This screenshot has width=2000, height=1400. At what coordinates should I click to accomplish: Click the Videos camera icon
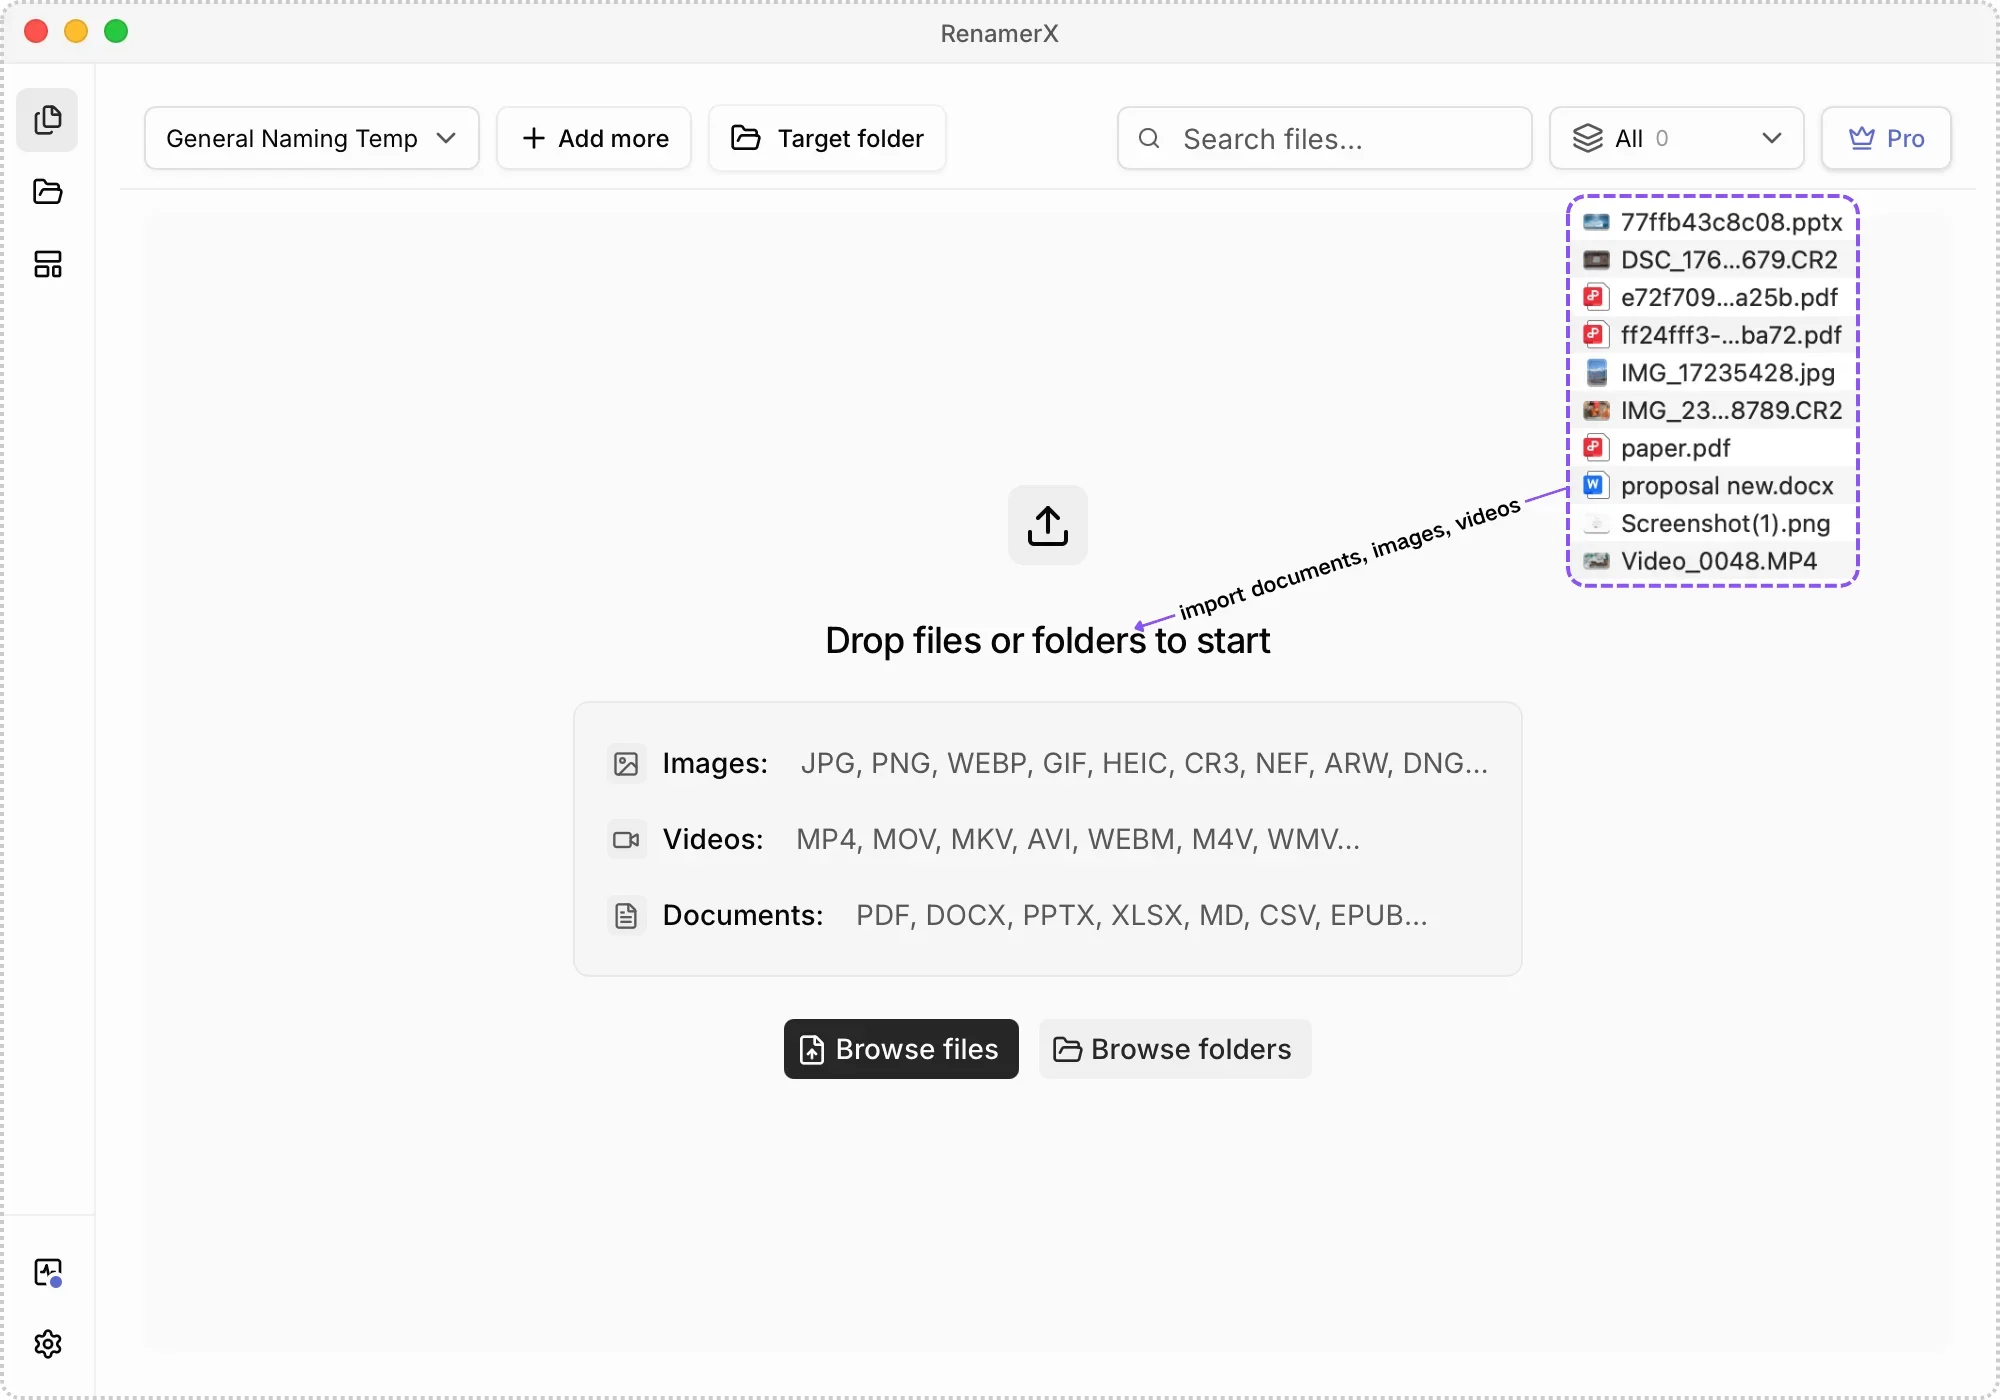[626, 840]
